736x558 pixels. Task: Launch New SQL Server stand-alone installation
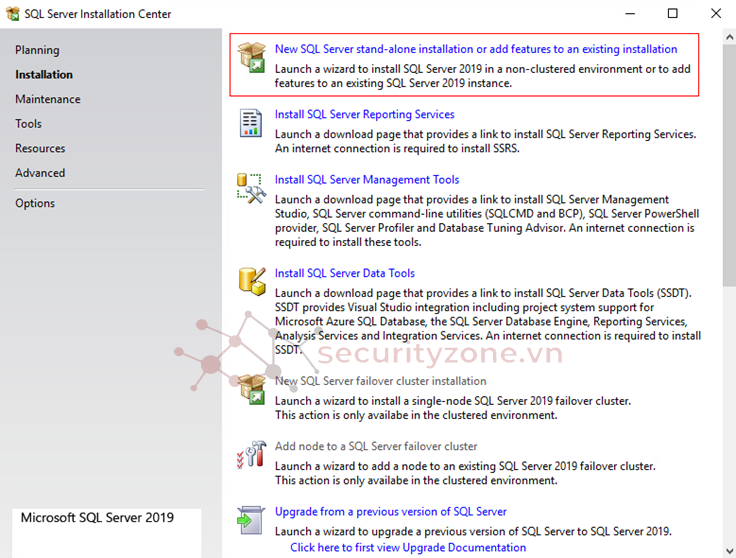pyautogui.click(x=476, y=49)
